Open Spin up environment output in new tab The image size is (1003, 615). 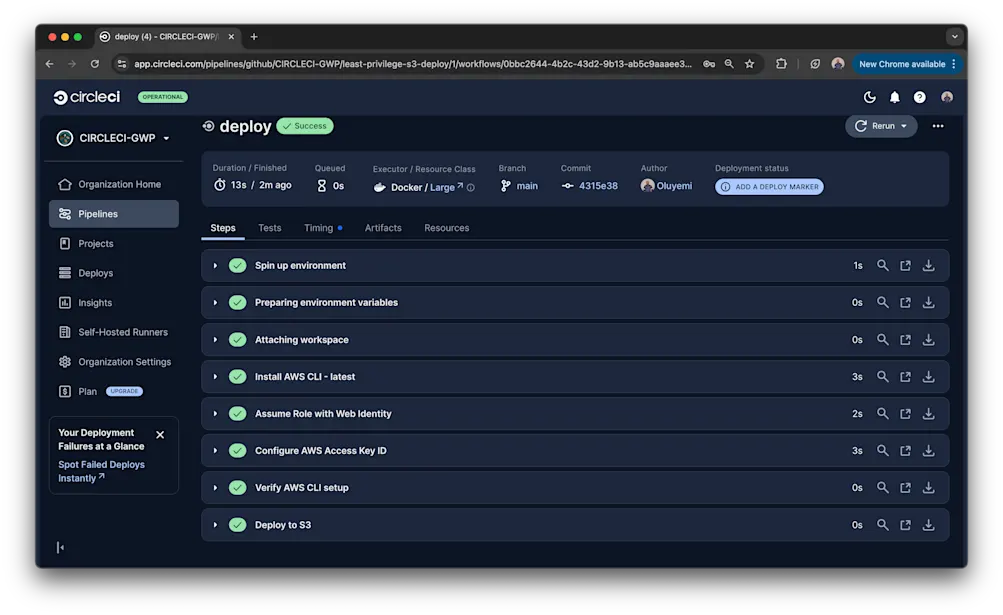905,265
